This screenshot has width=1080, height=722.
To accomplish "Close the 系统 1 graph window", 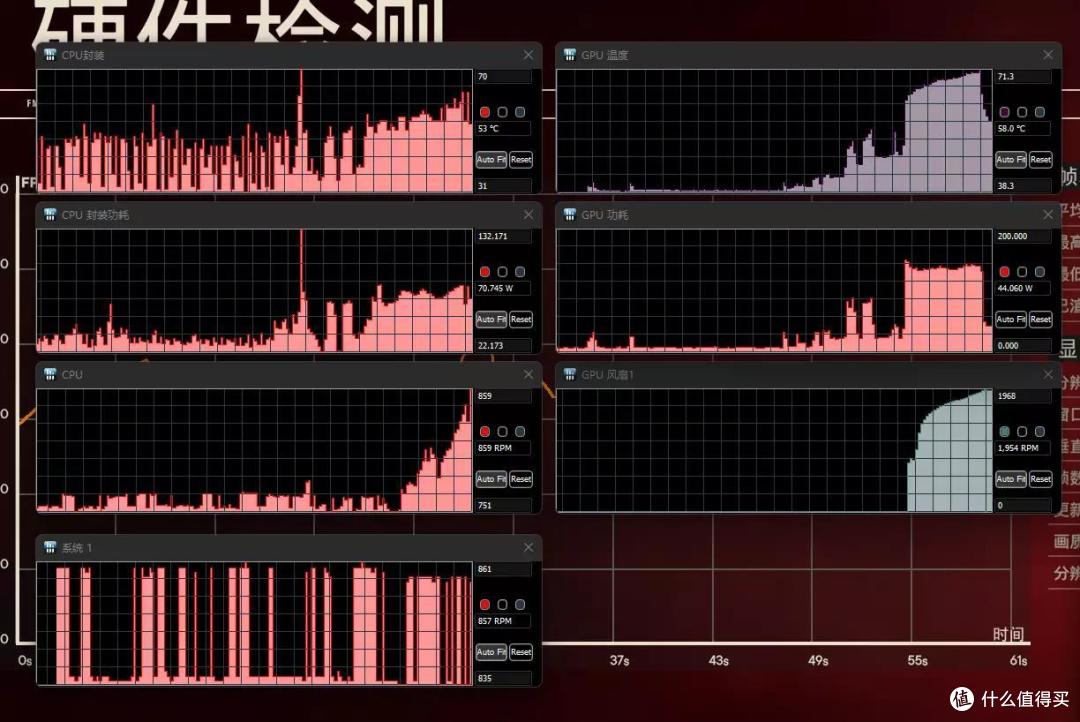I will click(x=528, y=548).
